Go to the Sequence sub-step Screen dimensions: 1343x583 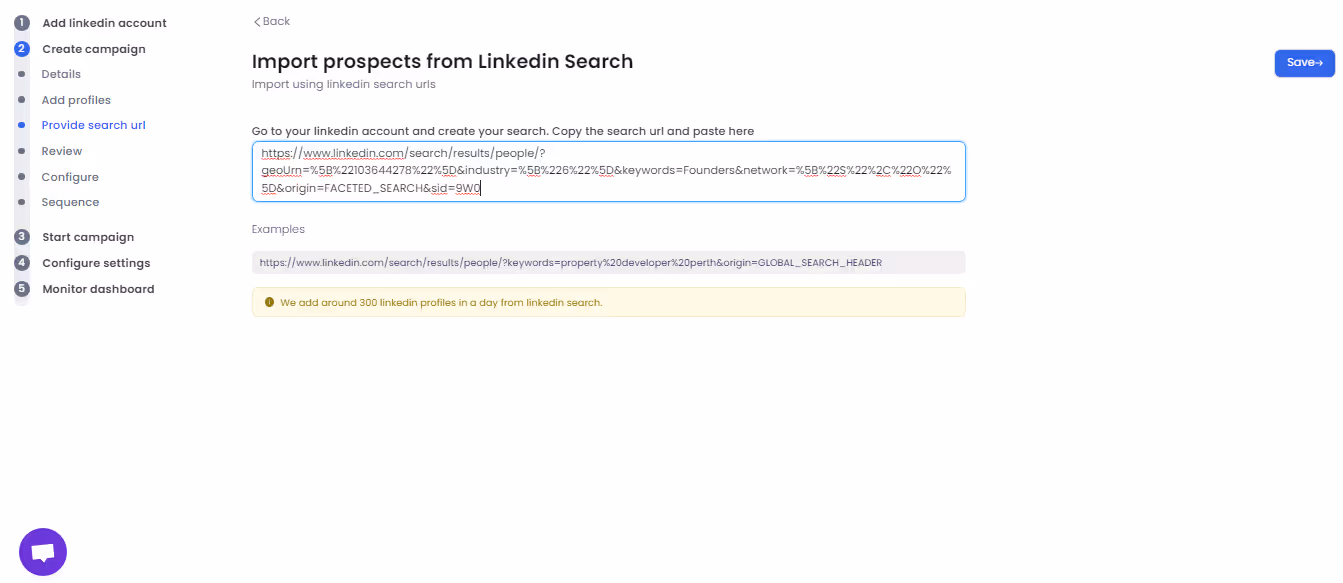click(x=70, y=202)
